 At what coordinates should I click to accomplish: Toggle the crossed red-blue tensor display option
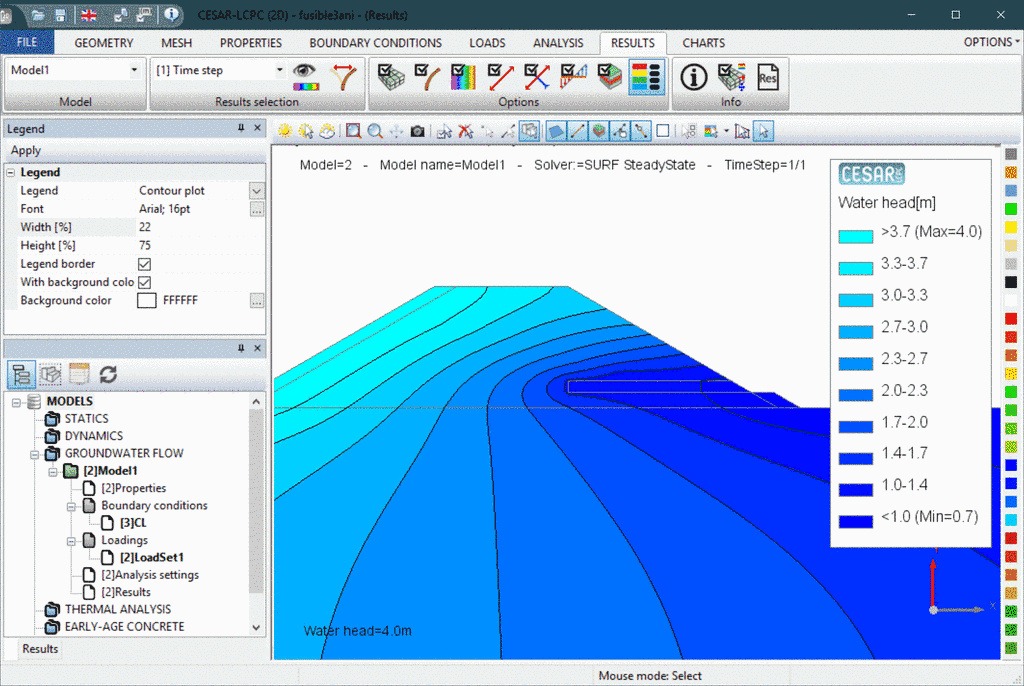(537, 76)
